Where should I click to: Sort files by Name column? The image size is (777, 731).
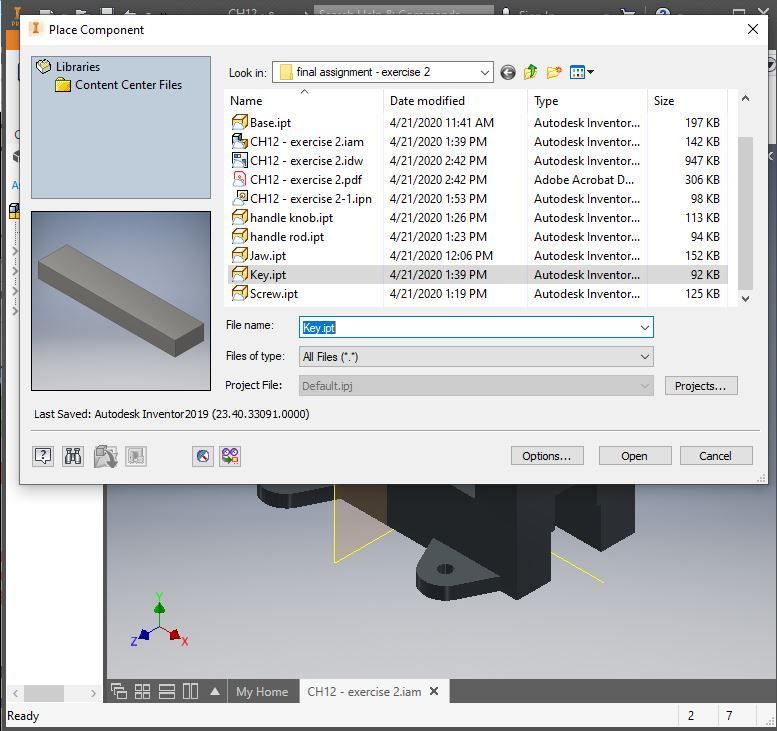[304, 101]
